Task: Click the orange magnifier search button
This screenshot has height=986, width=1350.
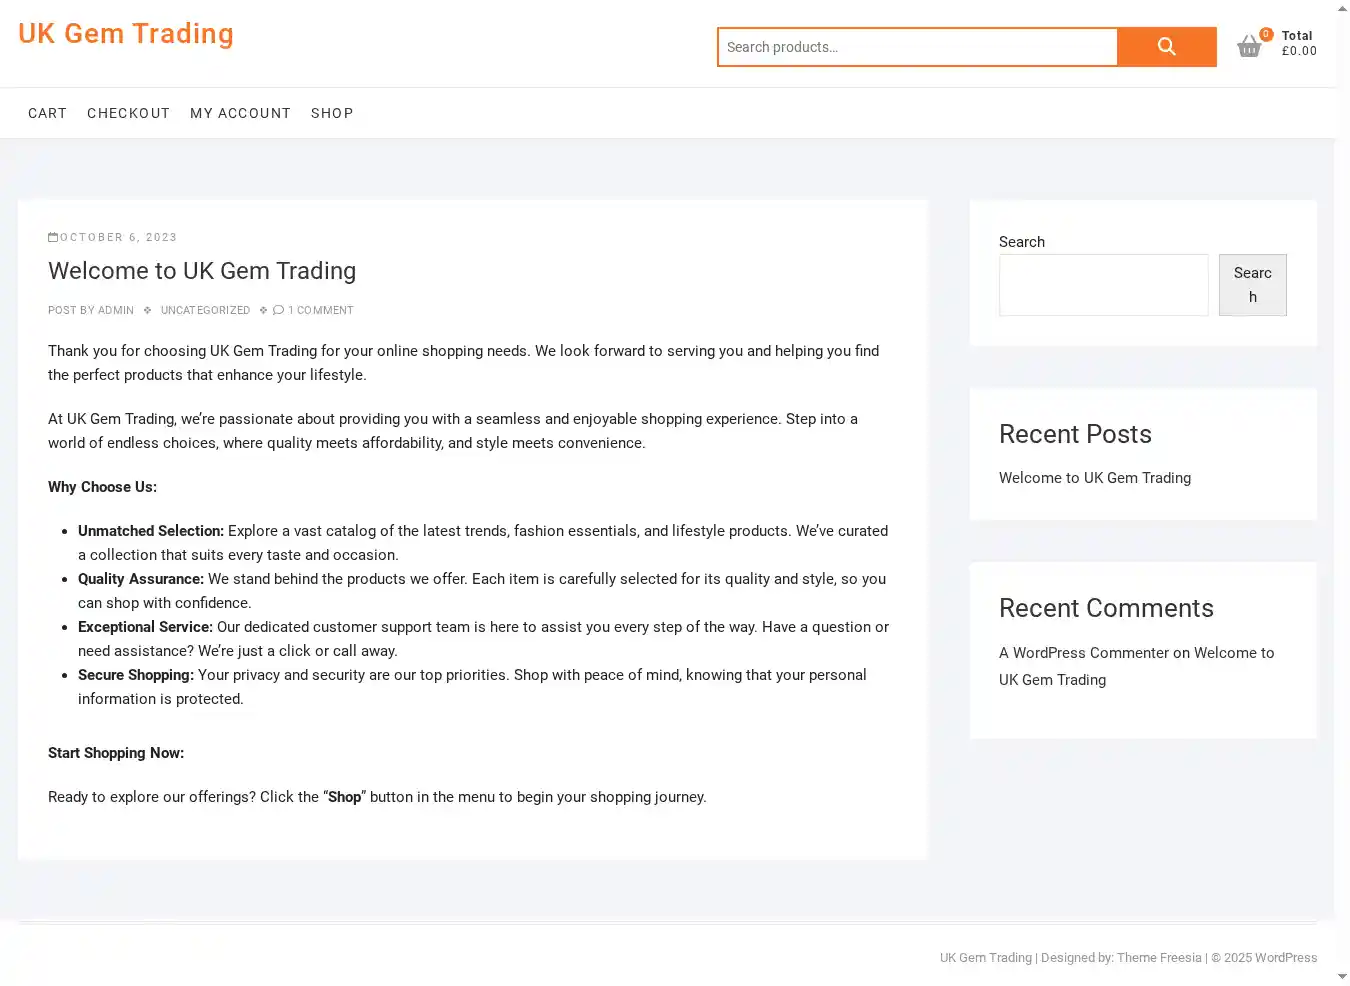Action: [x=1166, y=47]
